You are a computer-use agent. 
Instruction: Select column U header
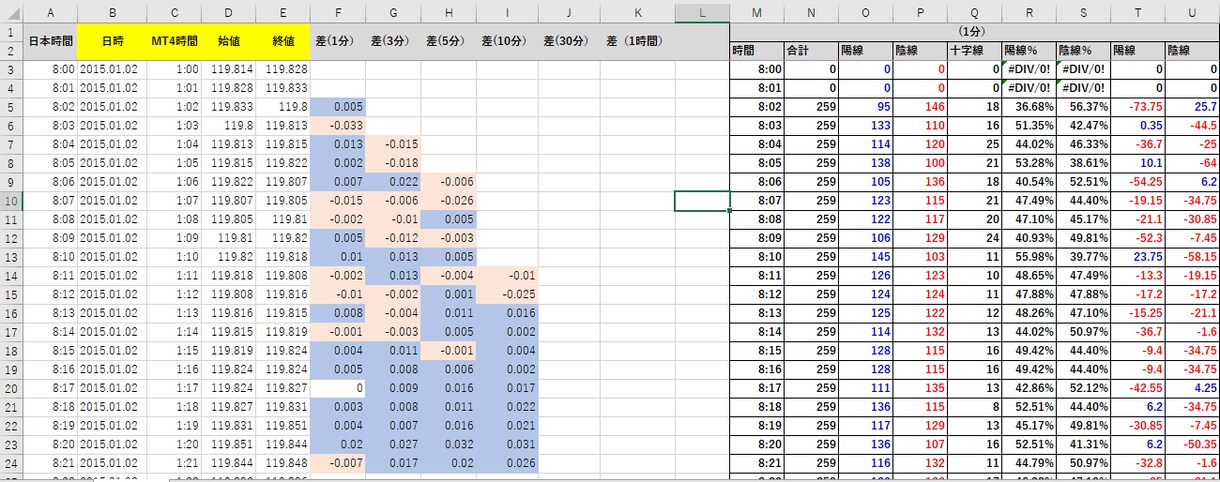point(1192,12)
